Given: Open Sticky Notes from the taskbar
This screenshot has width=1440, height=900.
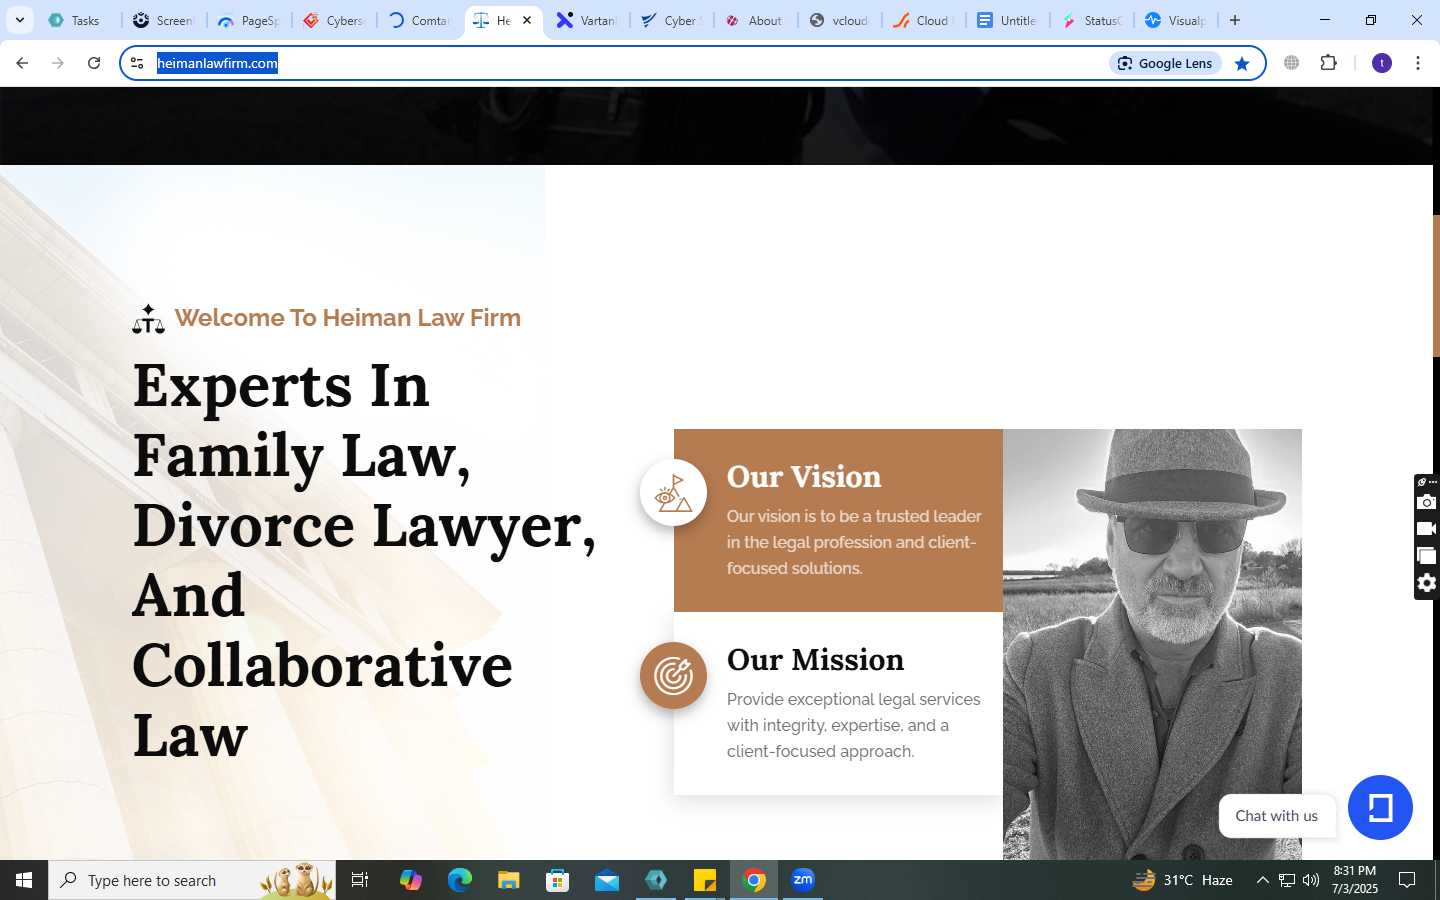Looking at the screenshot, I should [x=705, y=880].
